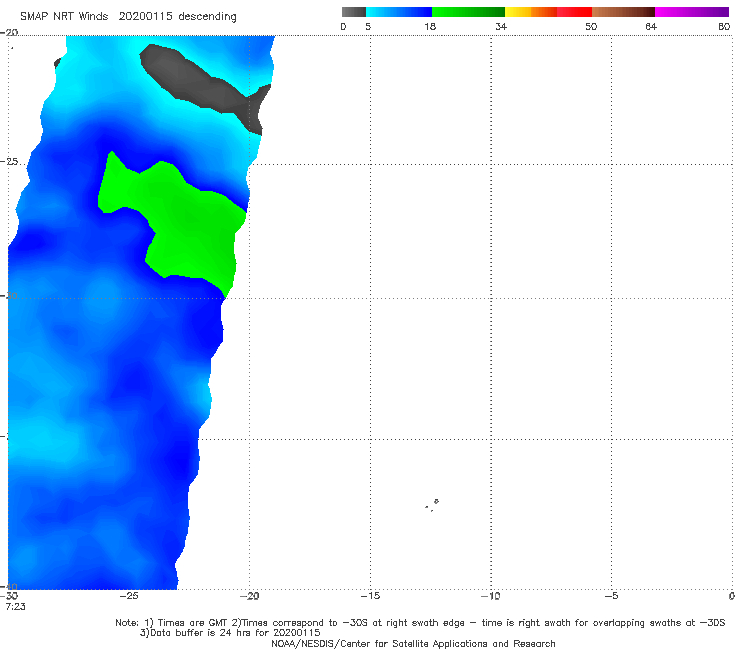
Task: Click the note line starting 'Note: 1) Times are GMT'
Action: tap(420, 623)
